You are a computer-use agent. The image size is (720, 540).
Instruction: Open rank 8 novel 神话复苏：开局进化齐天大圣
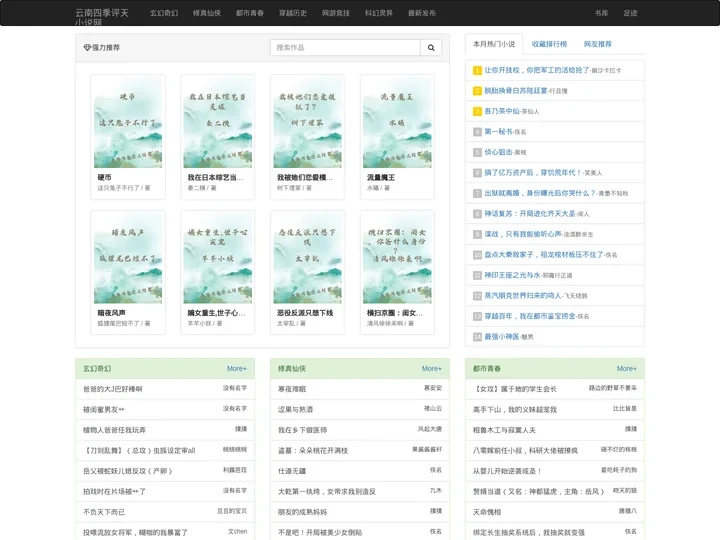(530, 214)
